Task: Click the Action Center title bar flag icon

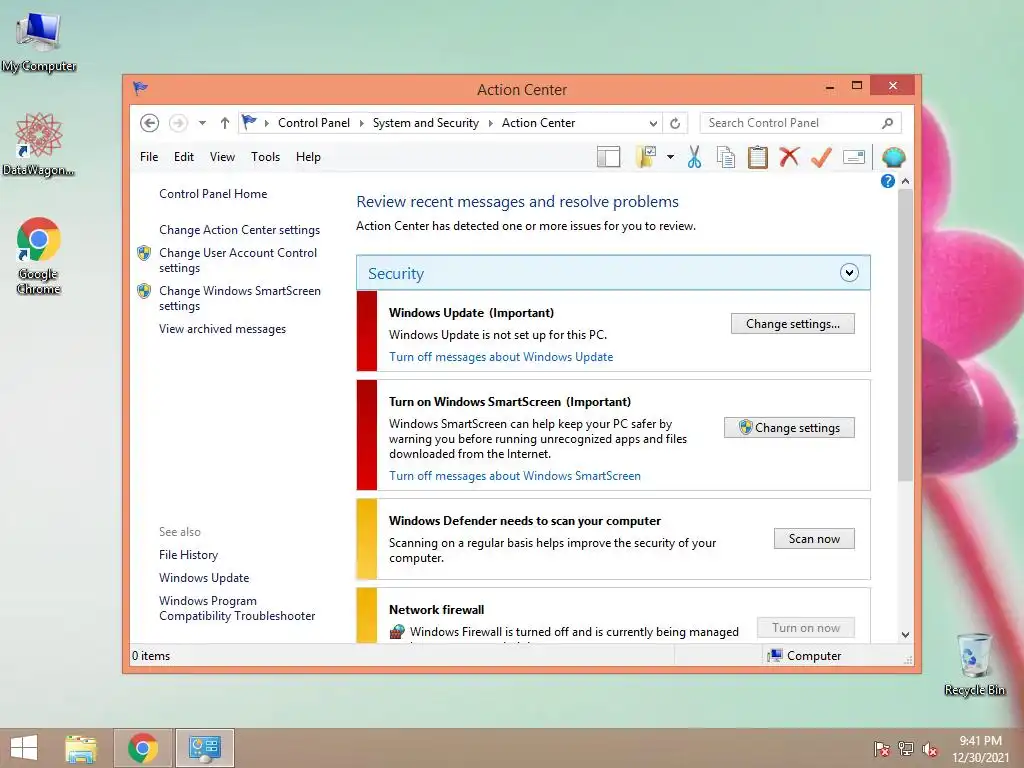Action: pyautogui.click(x=140, y=88)
